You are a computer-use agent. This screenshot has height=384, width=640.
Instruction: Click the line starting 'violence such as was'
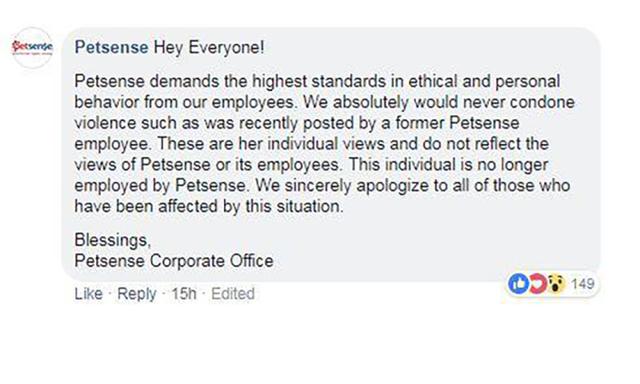tap(297, 123)
